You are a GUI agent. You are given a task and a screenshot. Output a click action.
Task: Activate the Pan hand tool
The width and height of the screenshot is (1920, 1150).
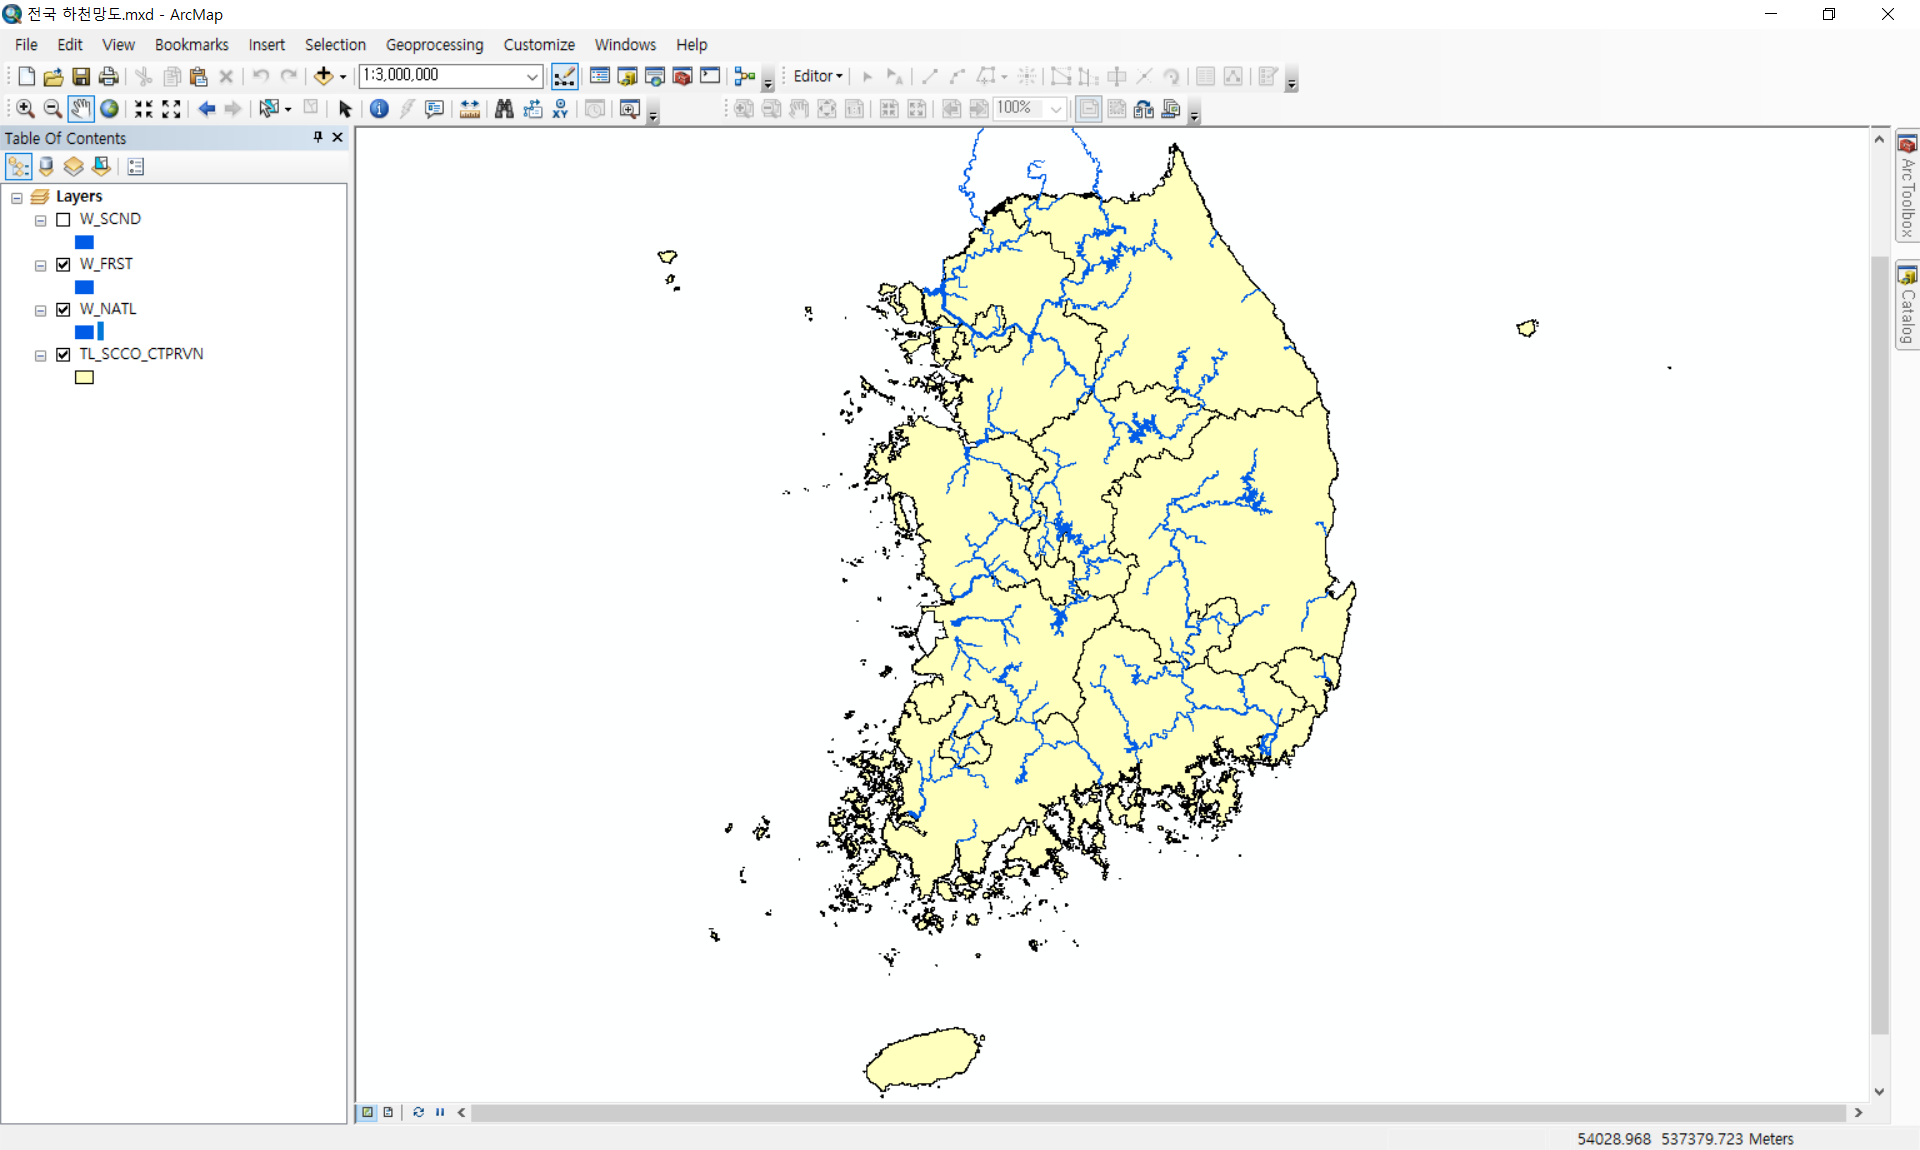coord(81,109)
